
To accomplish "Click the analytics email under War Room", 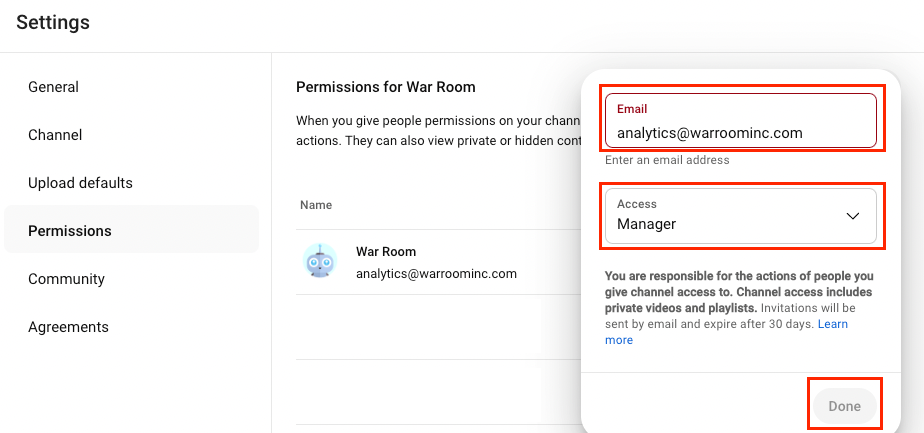I will [x=436, y=273].
